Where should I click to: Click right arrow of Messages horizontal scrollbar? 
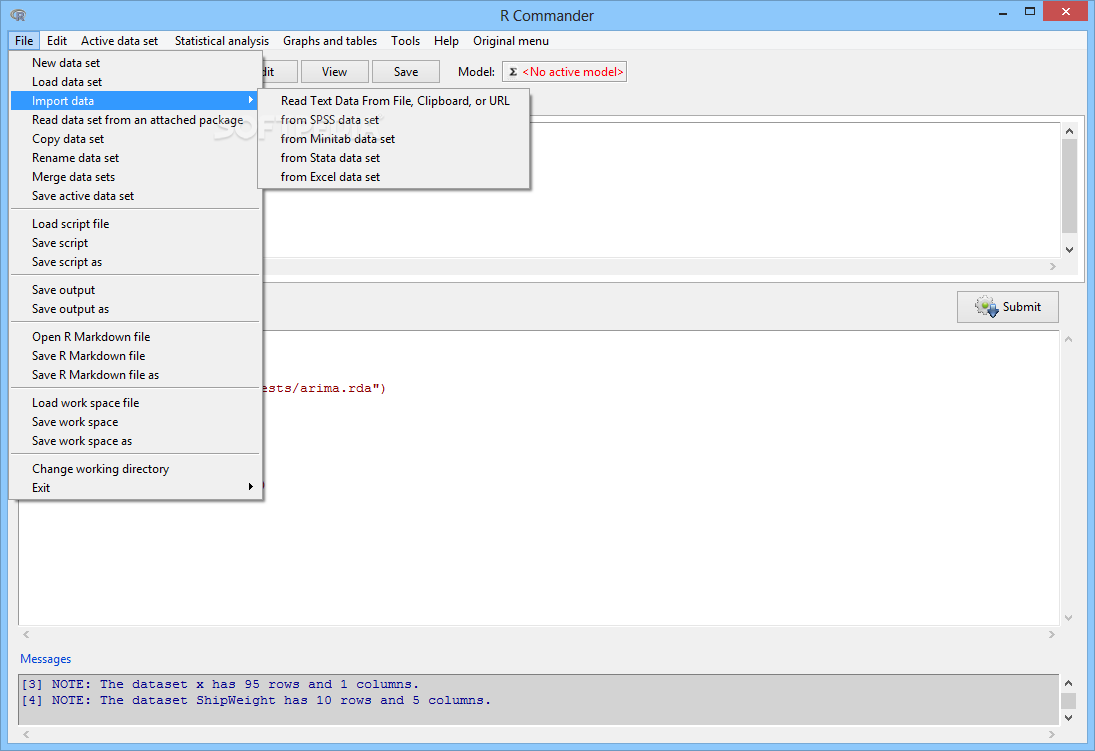click(x=1052, y=734)
